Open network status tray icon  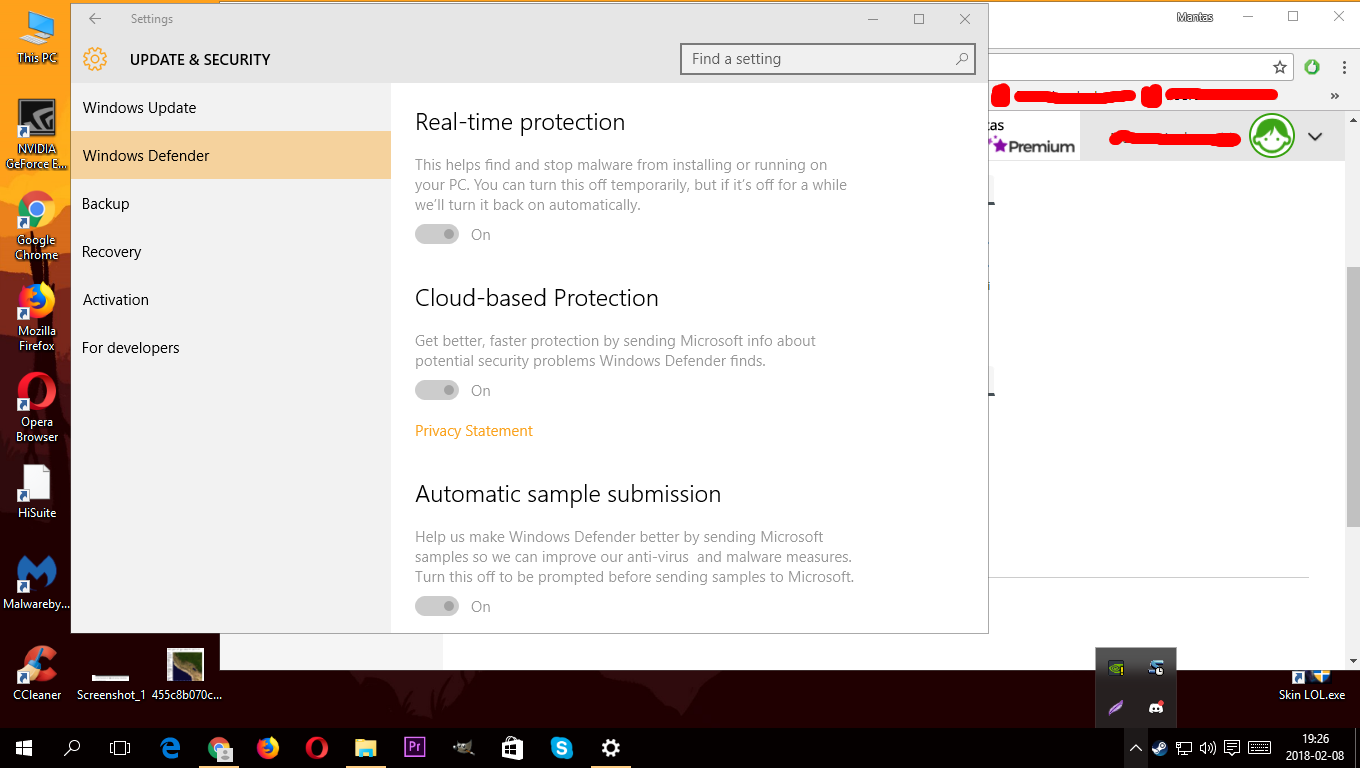pos(1184,748)
